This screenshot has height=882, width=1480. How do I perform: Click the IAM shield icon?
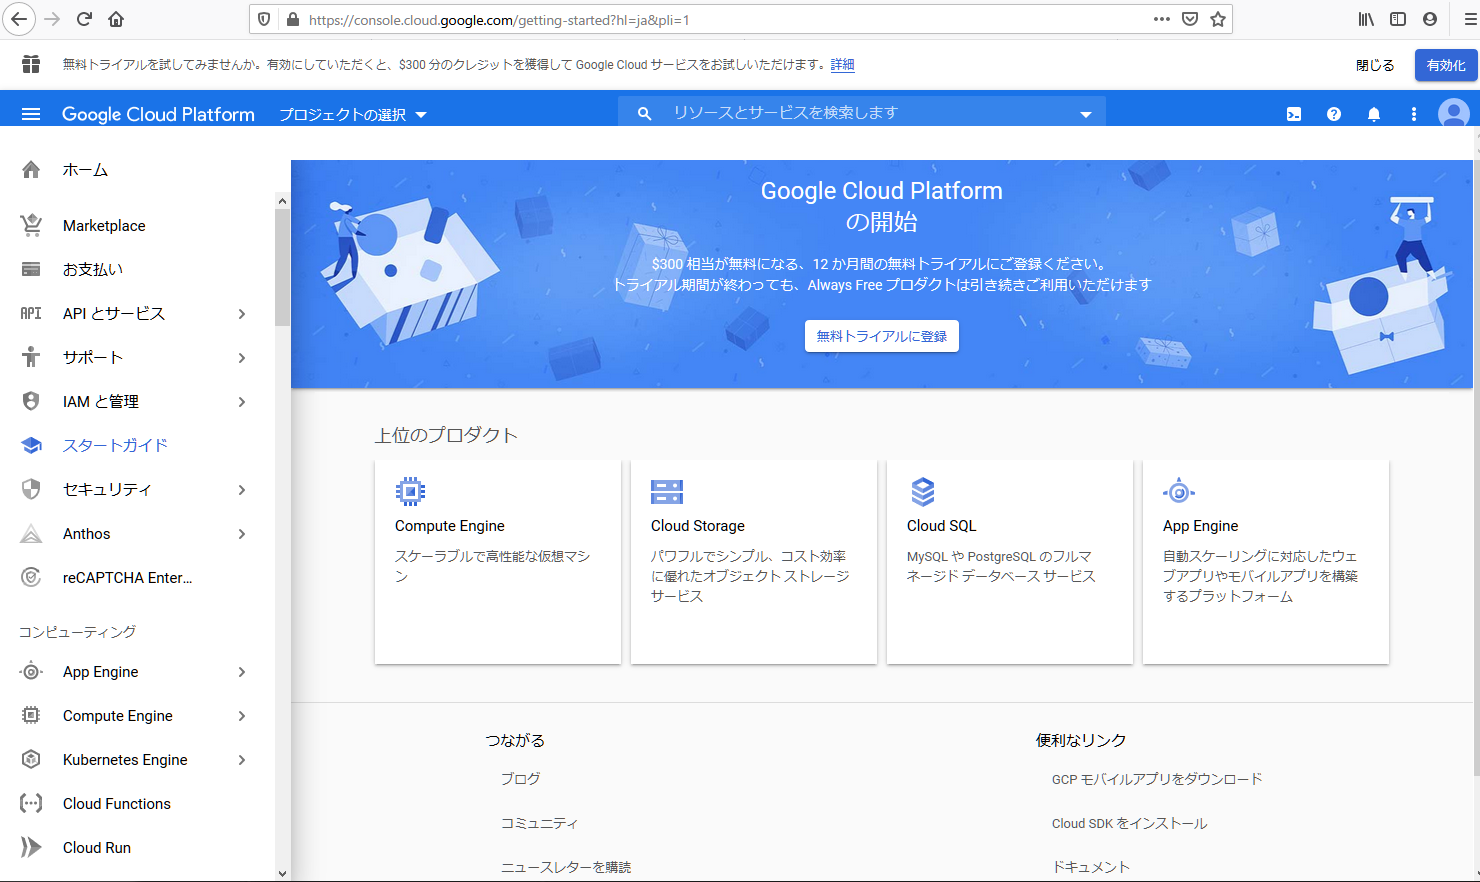(31, 401)
